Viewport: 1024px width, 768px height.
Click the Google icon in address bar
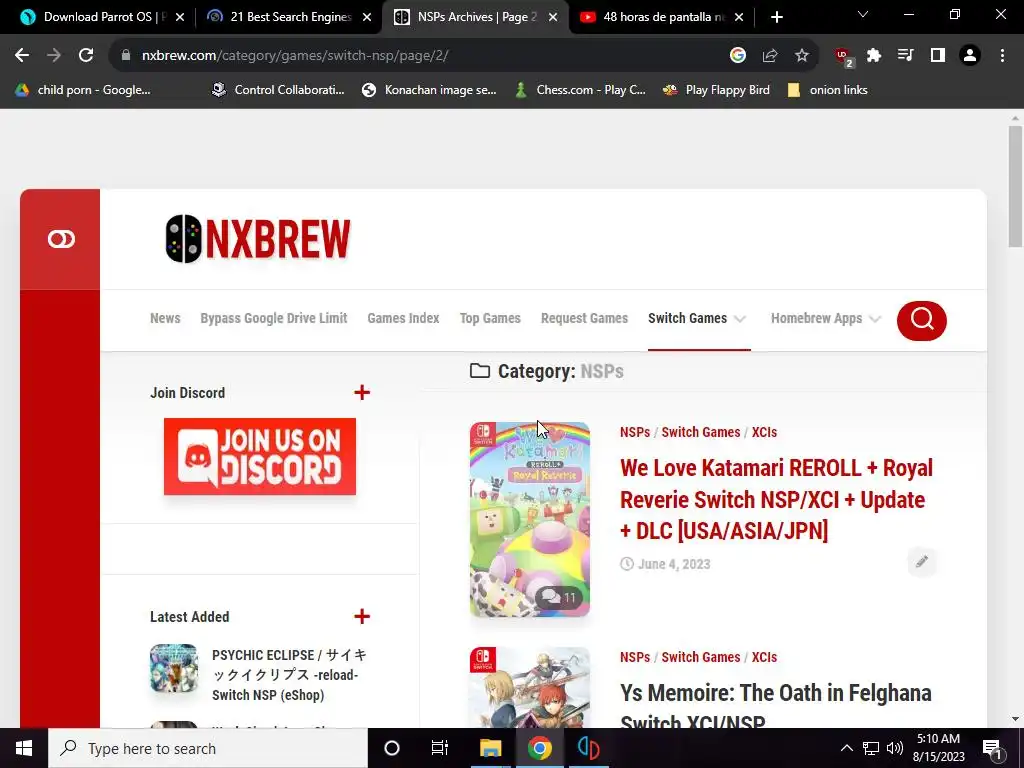tap(738, 56)
